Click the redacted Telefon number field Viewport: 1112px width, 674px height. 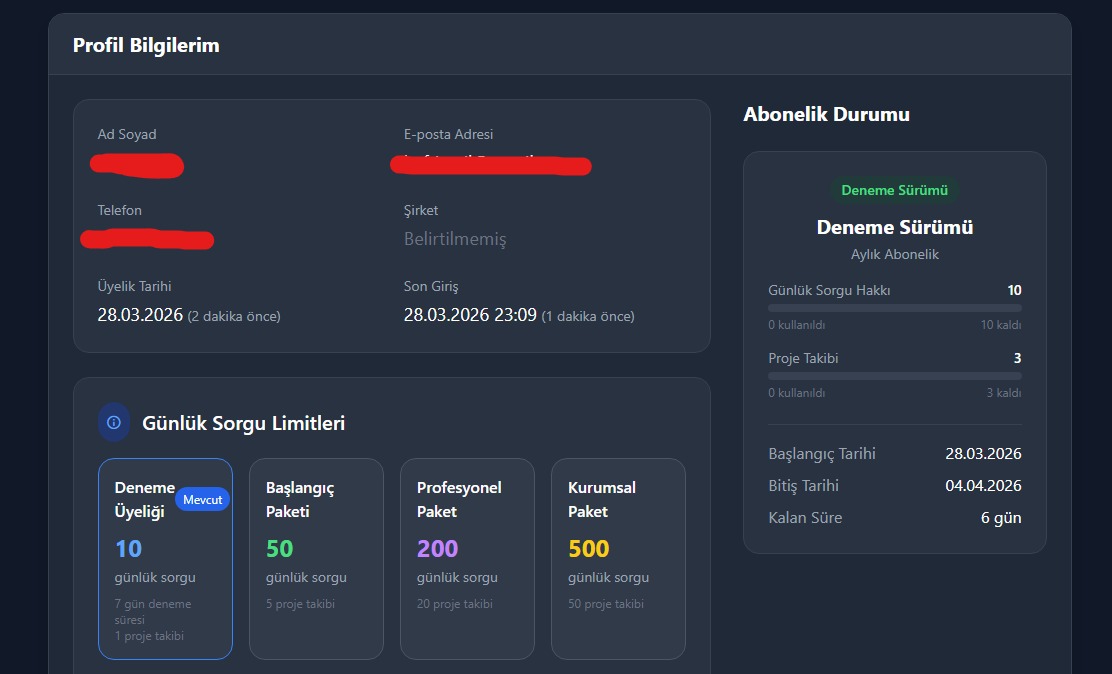pos(148,239)
